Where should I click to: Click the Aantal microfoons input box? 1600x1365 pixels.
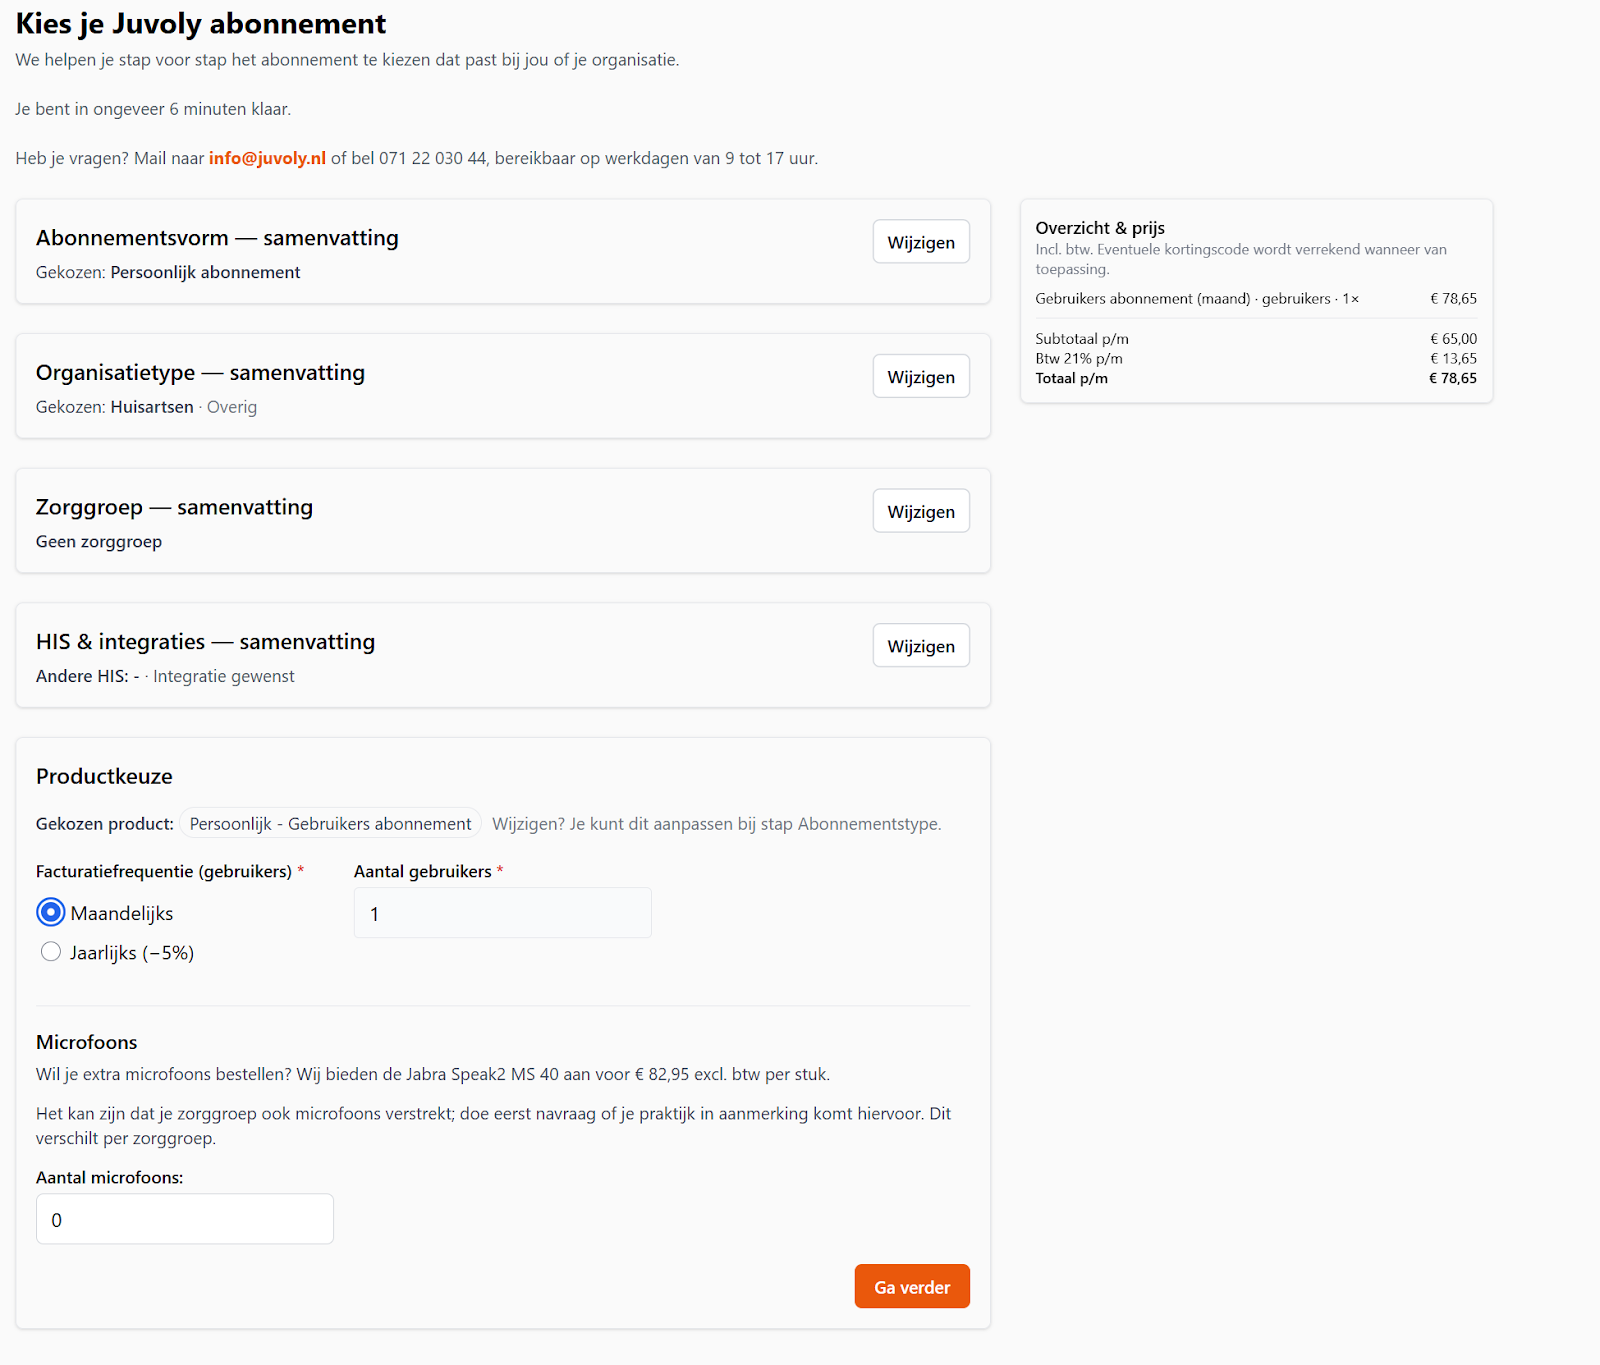(185, 1219)
